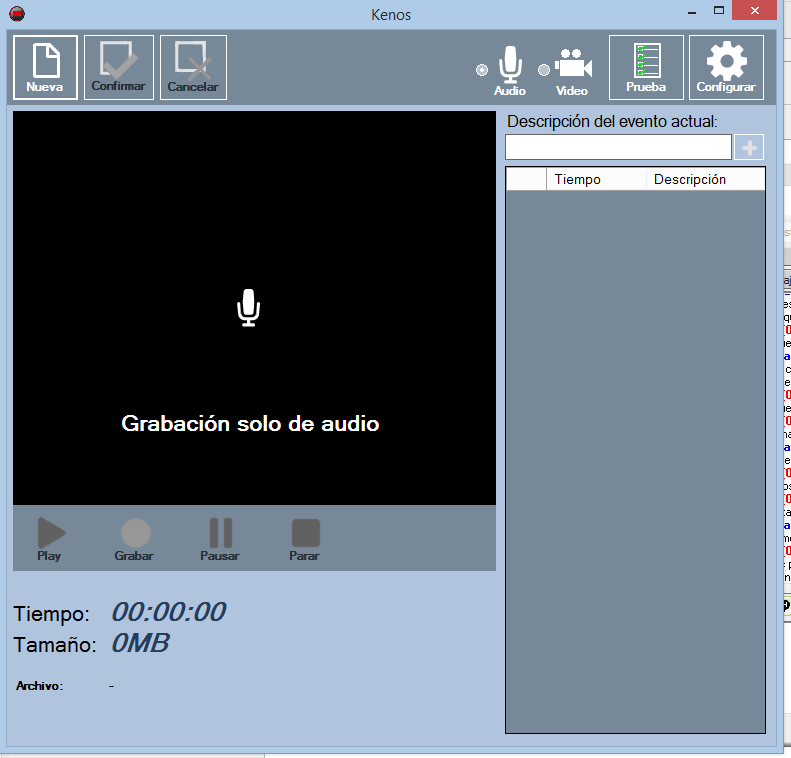Open the Prueba test checklist icon
The width and height of the screenshot is (791, 758).
tap(646, 68)
